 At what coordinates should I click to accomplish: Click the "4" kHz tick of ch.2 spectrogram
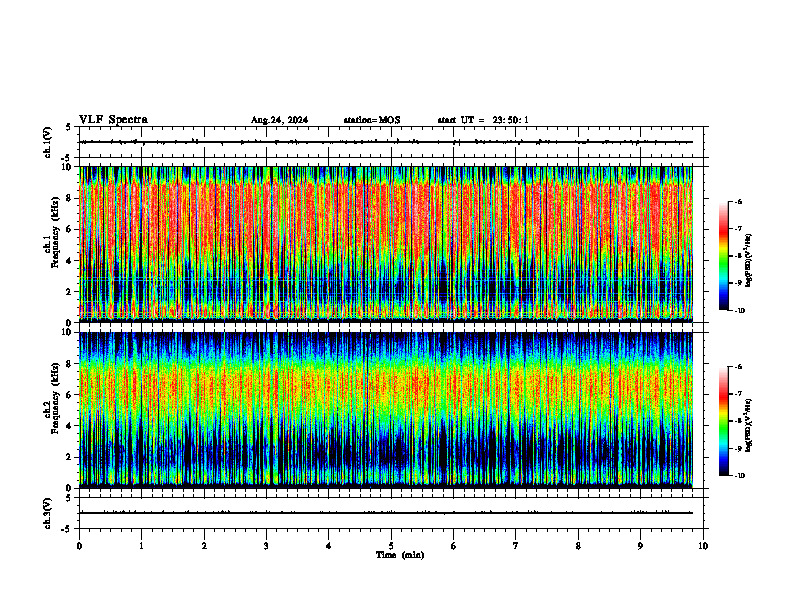[68, 426]
